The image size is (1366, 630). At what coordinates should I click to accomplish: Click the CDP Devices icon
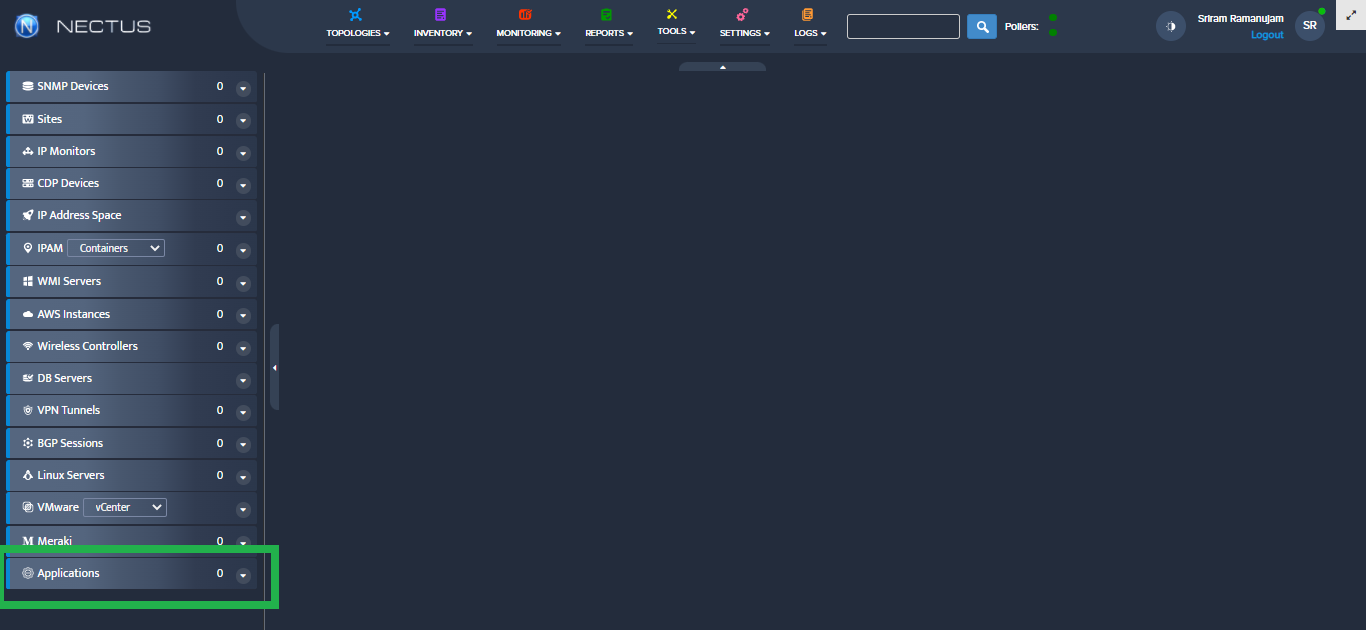28,183
